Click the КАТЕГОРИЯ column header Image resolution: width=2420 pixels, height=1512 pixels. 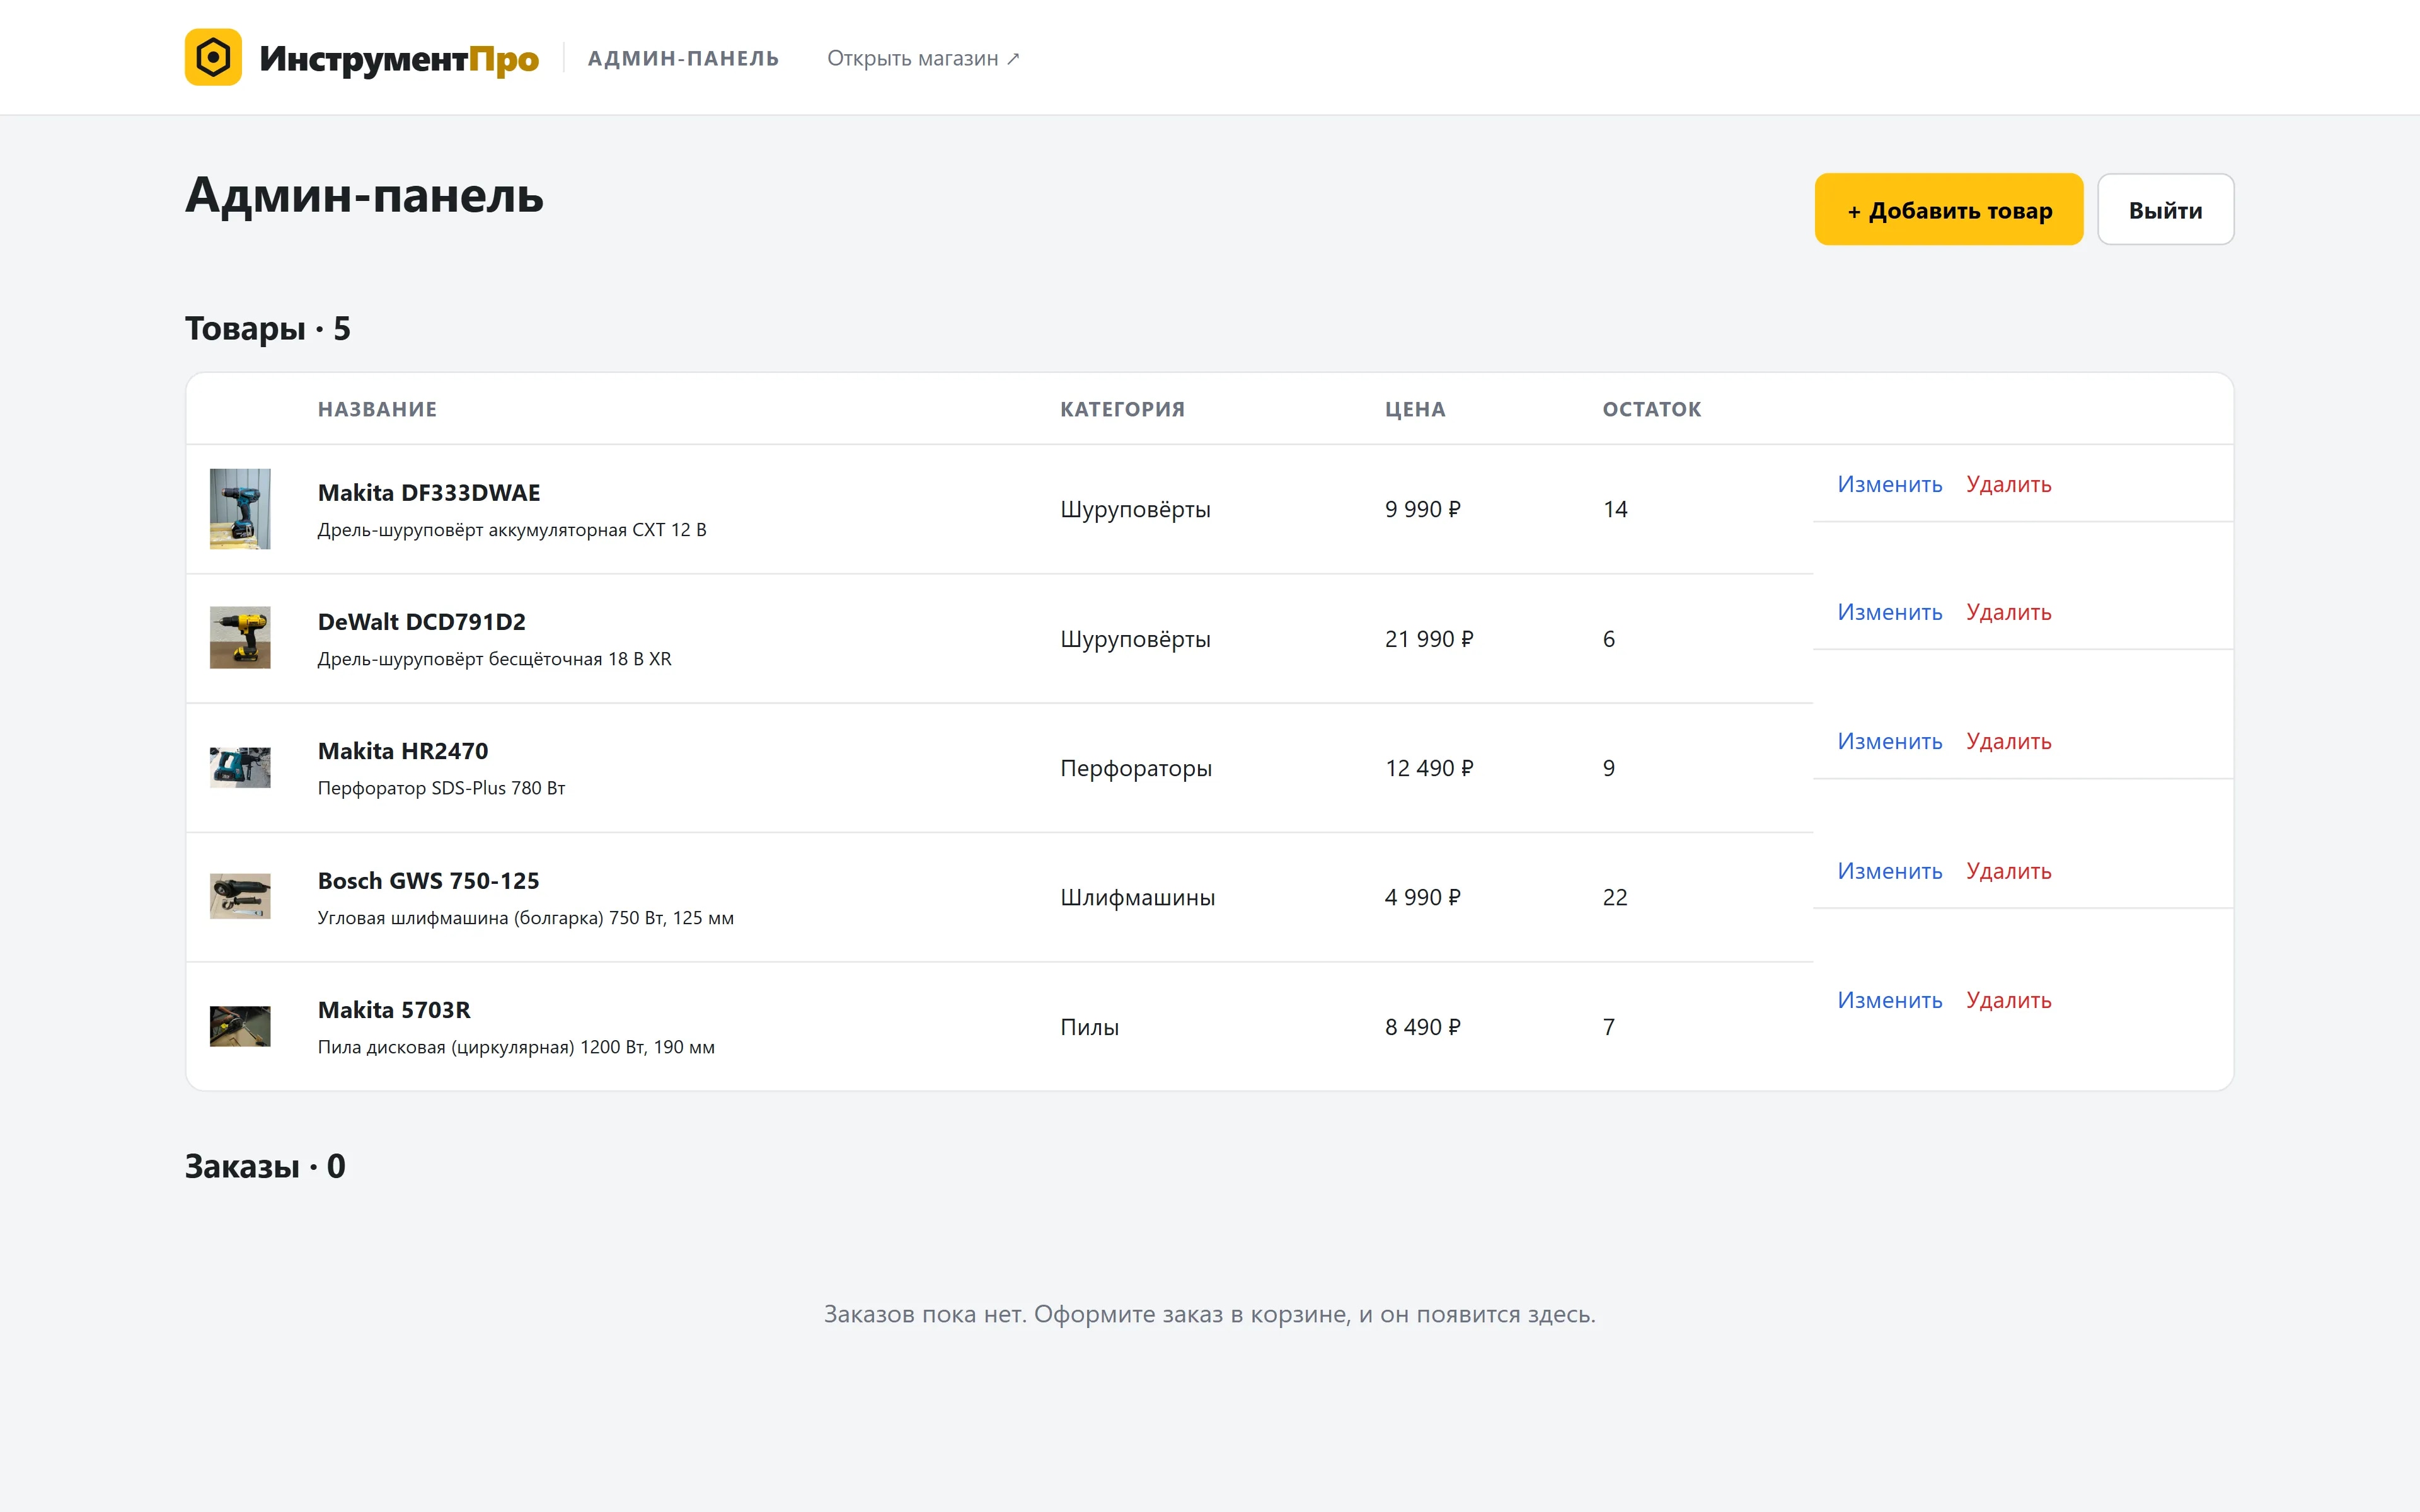tap(1122, 409)
